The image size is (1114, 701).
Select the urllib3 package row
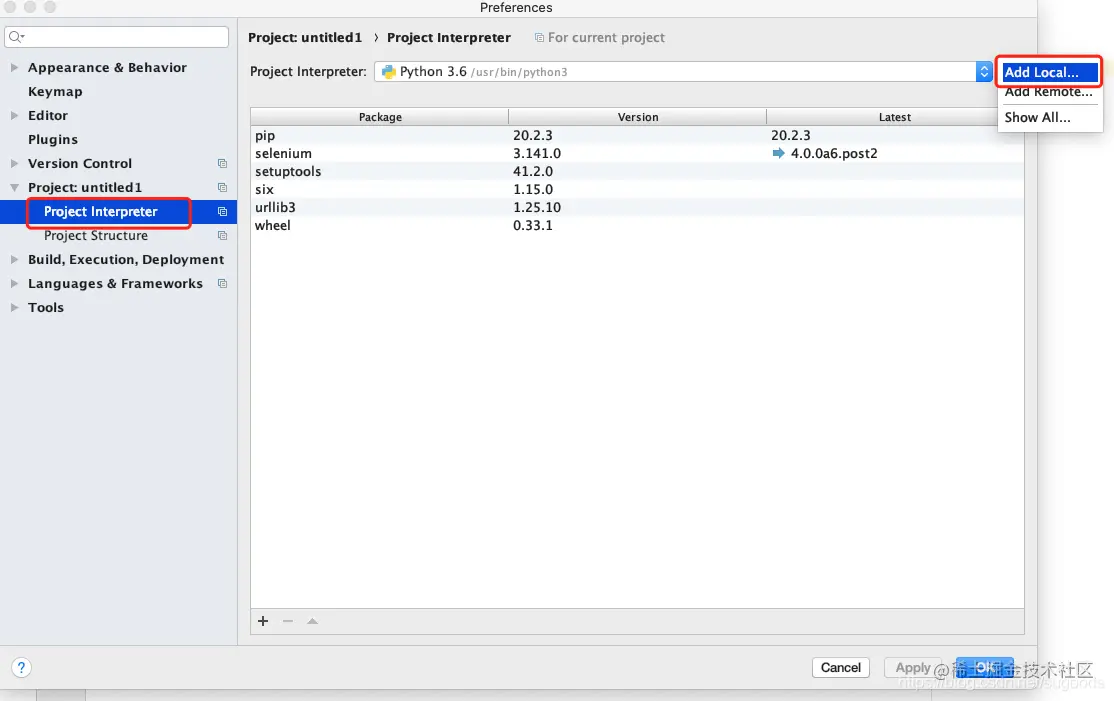637,207
